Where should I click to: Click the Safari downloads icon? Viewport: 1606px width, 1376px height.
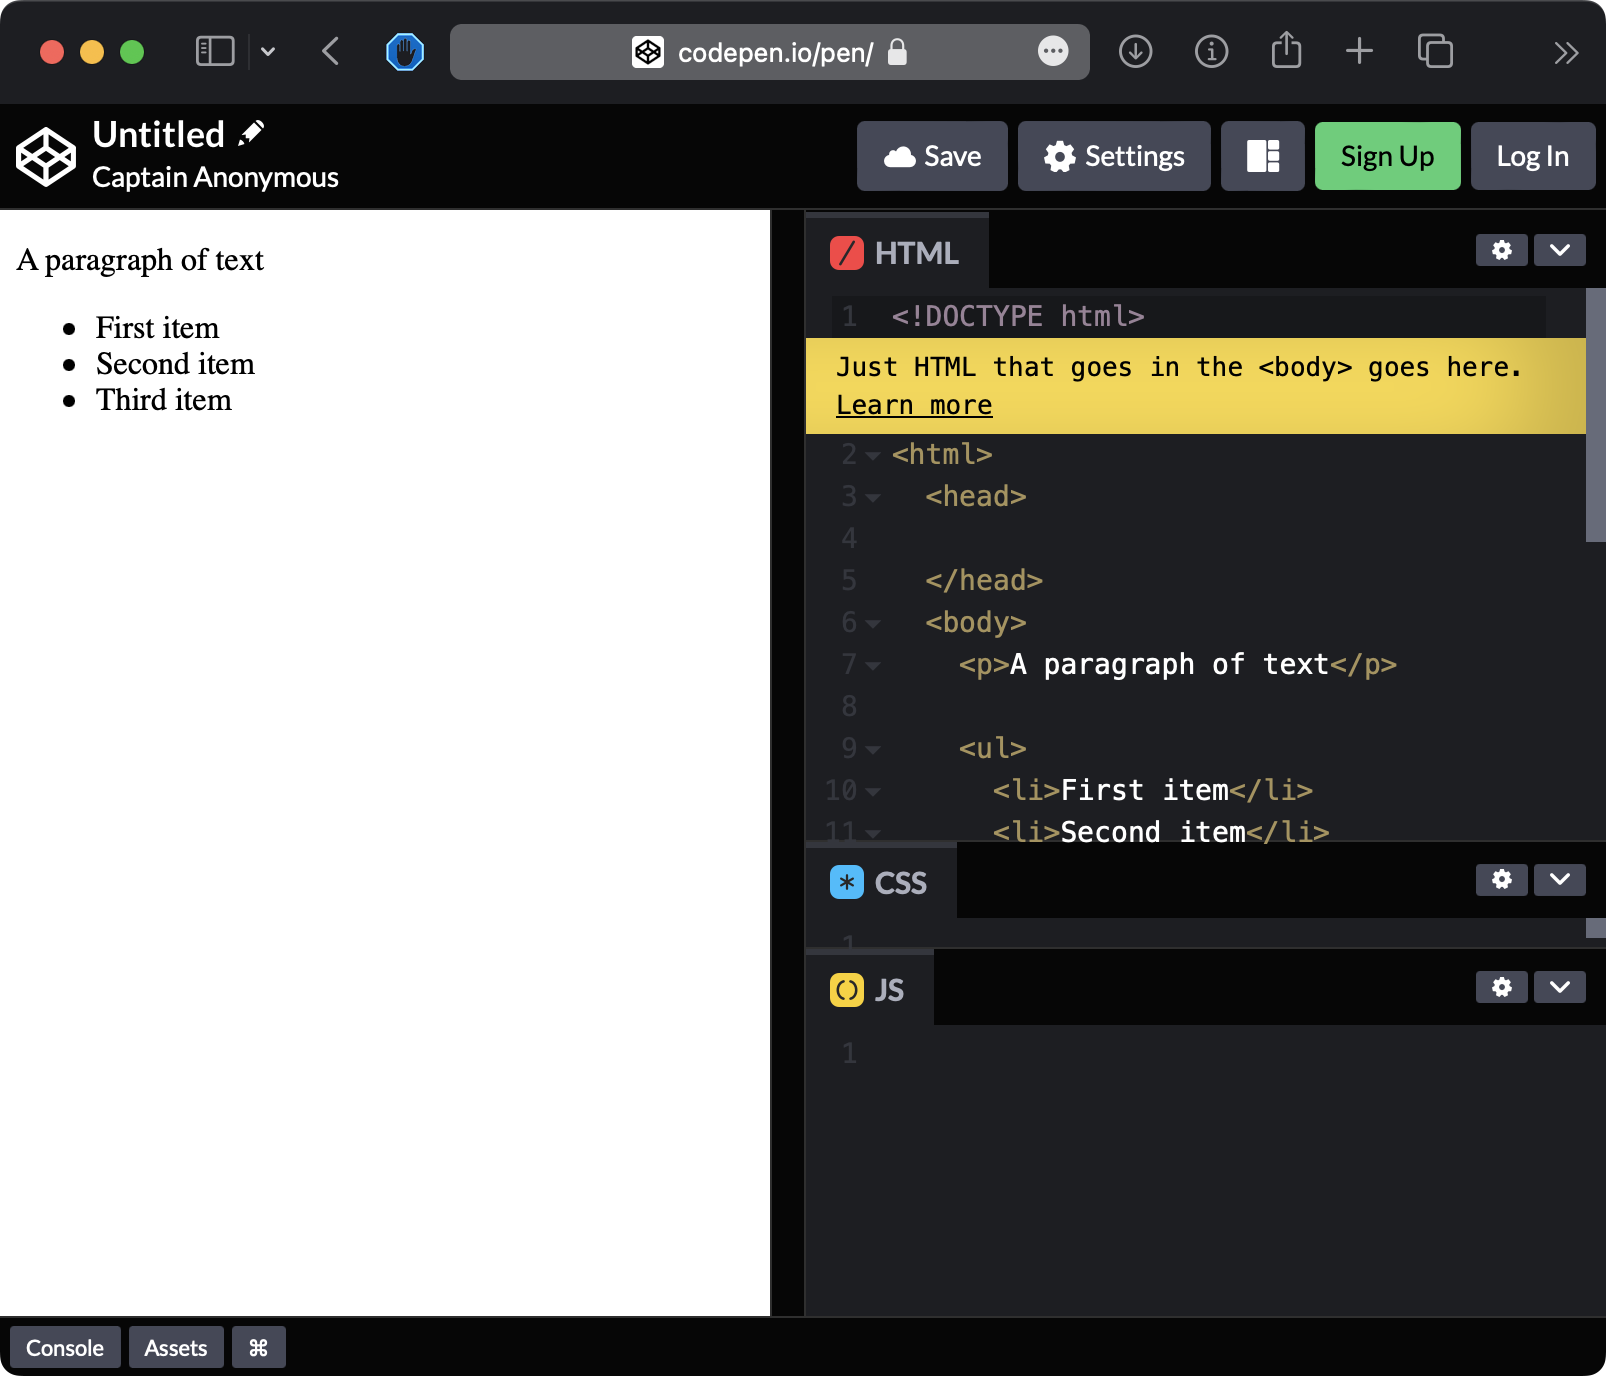pos(1135,52)
